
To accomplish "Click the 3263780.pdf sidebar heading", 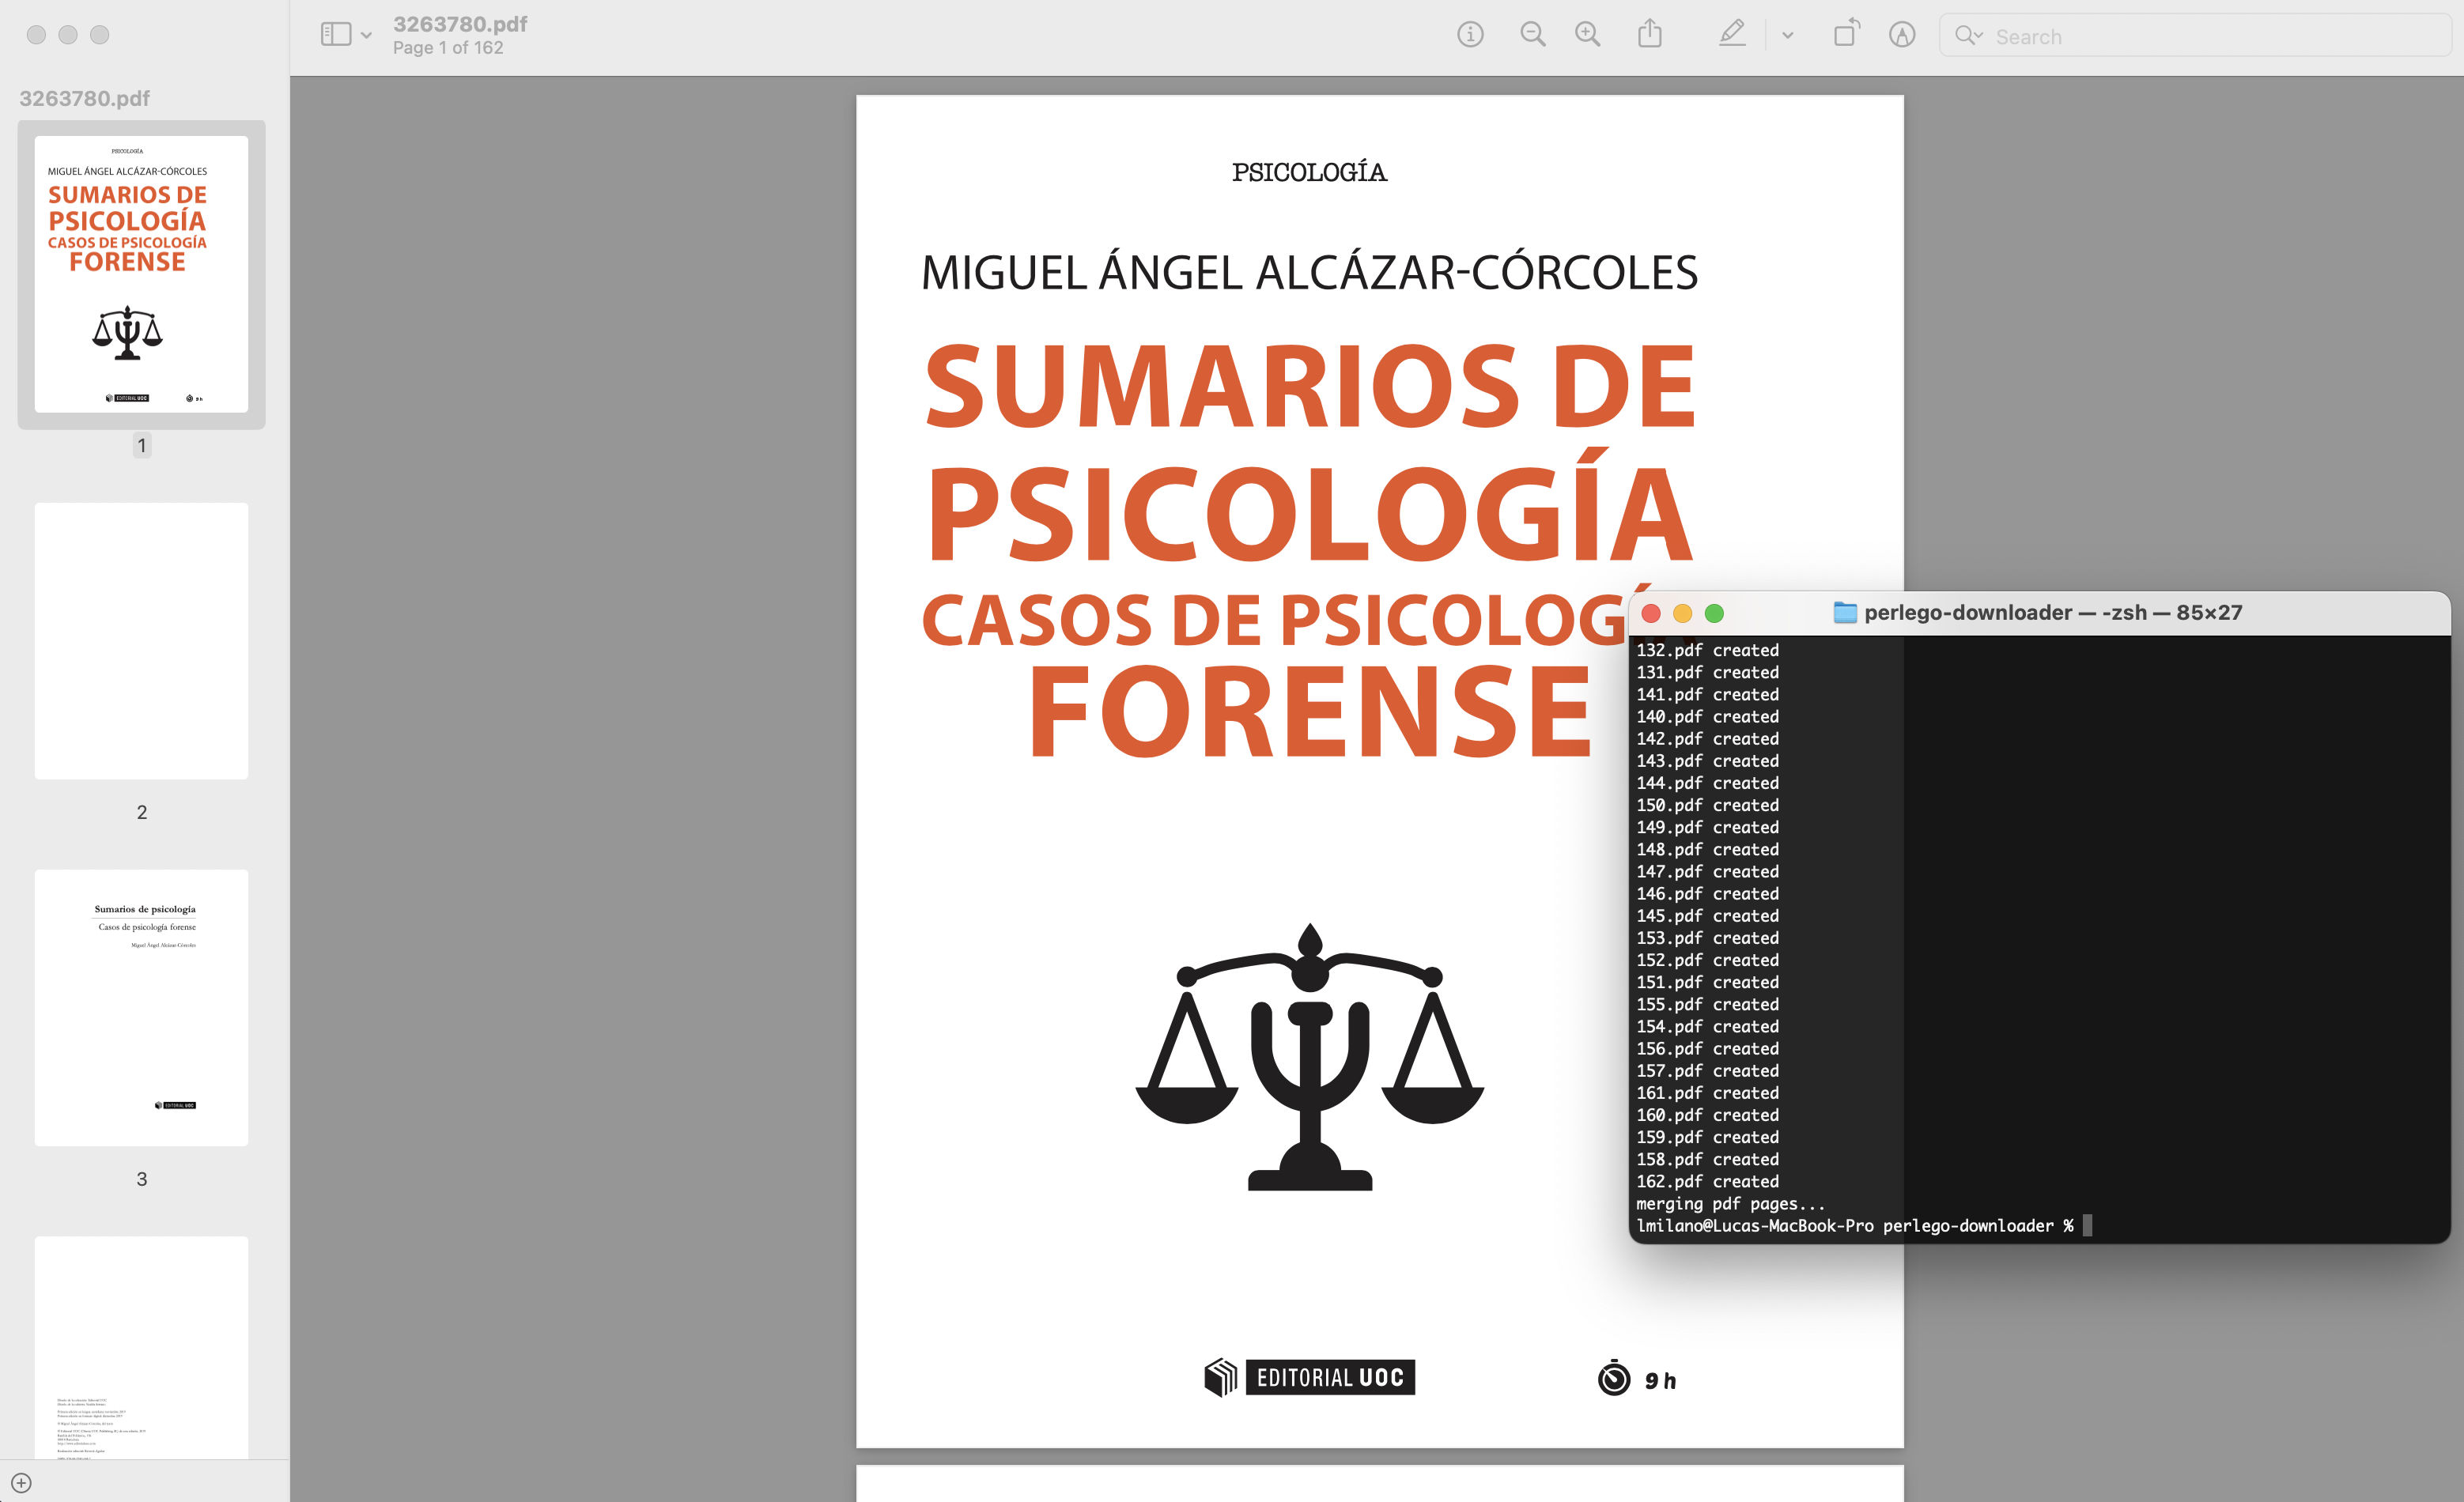I will (x=85, y=98).
